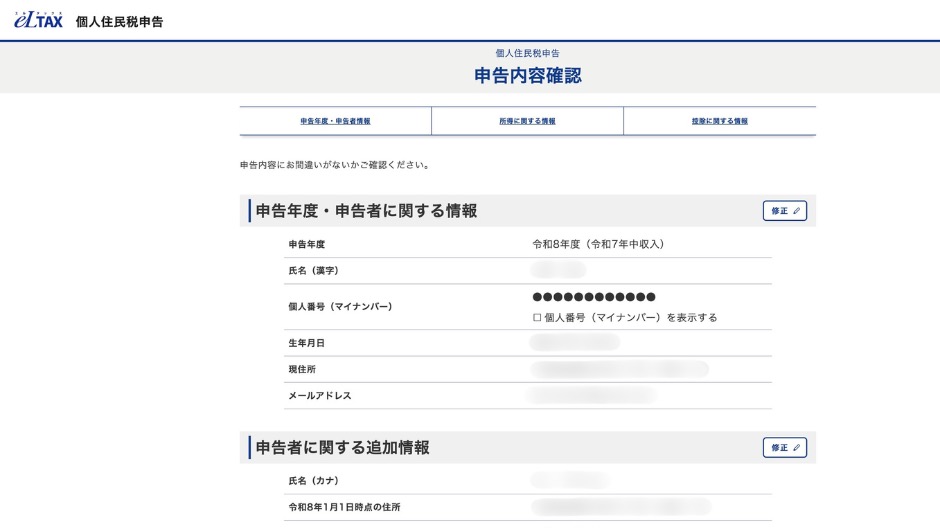Click the 個人住民税申告 title next to the logo
The height and width of the screenshot is (528, 940).
(119, 21)
